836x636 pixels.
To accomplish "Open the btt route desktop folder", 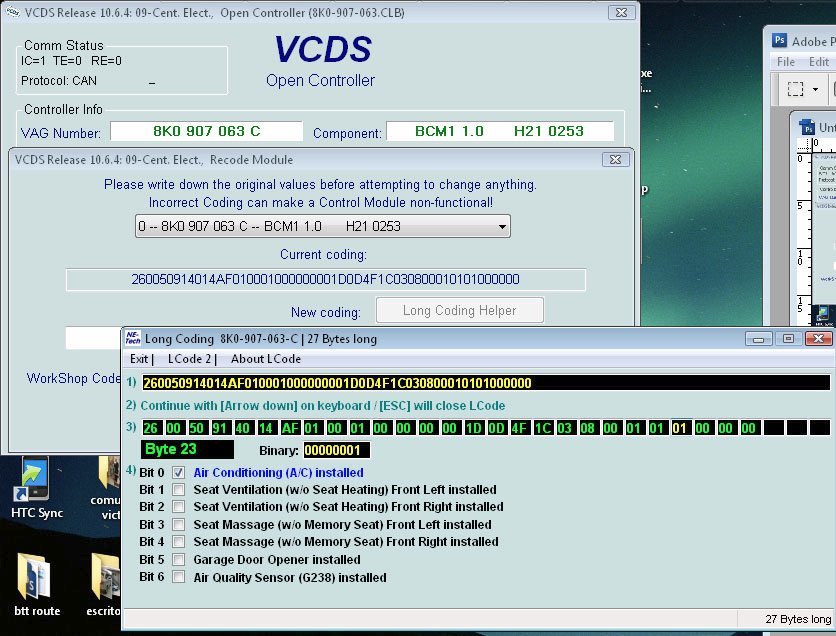I will point(36,584).
